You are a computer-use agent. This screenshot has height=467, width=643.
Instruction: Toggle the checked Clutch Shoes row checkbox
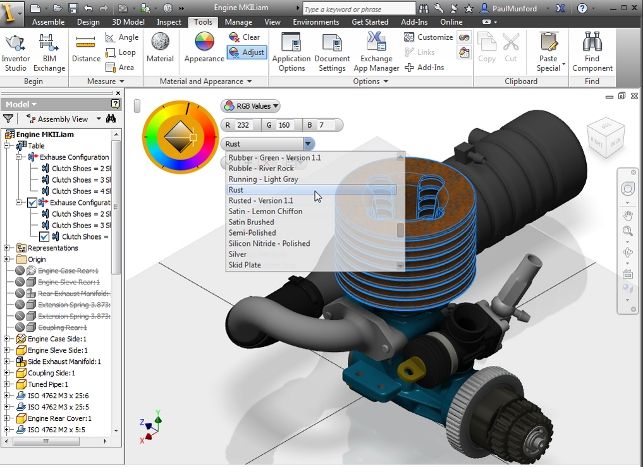pos(43,237)
